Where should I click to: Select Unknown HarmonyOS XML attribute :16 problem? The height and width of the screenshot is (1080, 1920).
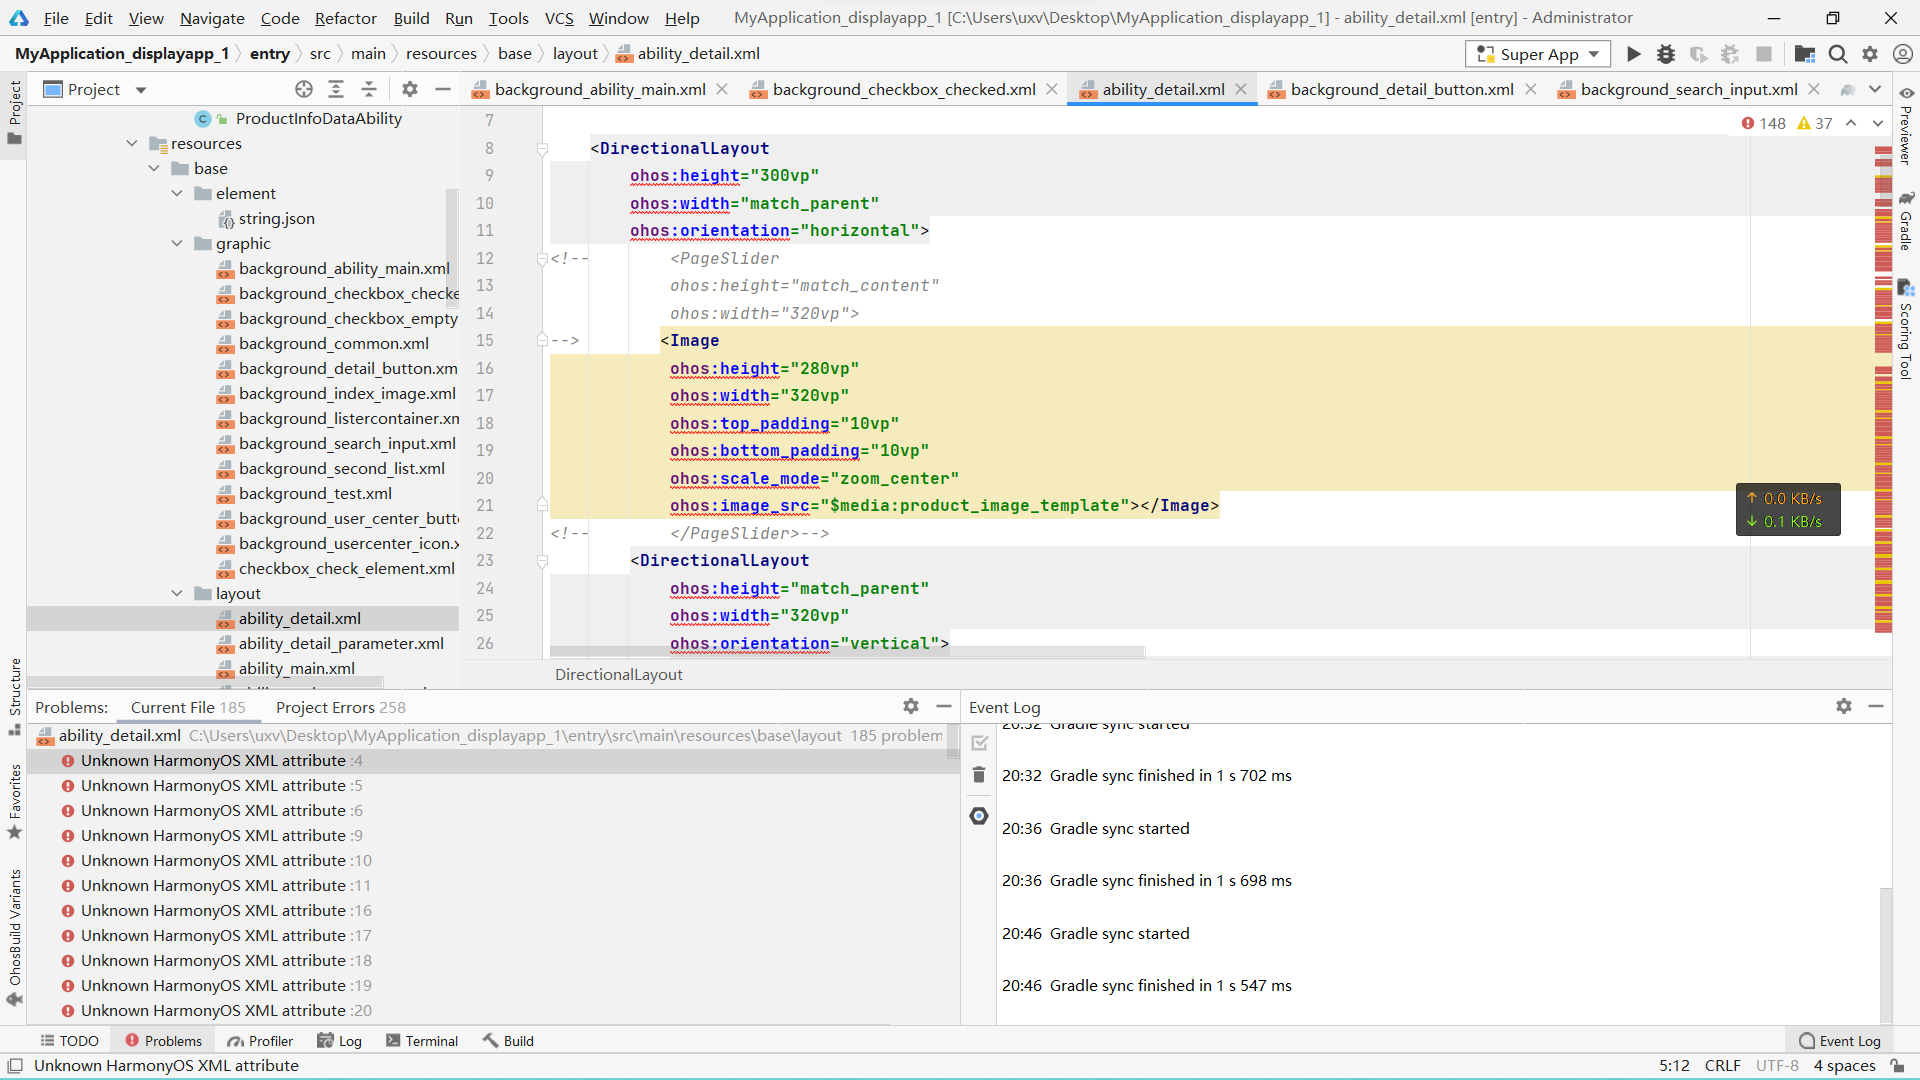[x=226, y=910]
